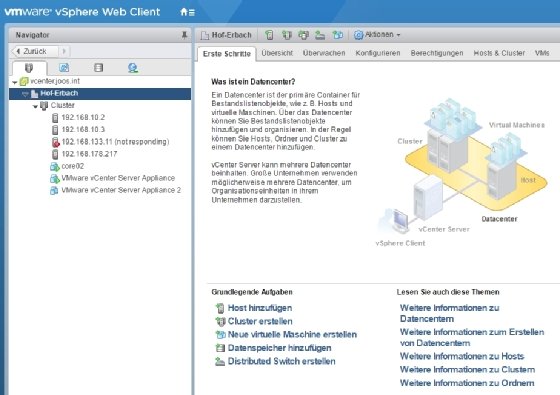Select VMware vCenter Server Appliance VM
Image resolution: width=560 pixels, height=395 pixels.
(118, 178)
